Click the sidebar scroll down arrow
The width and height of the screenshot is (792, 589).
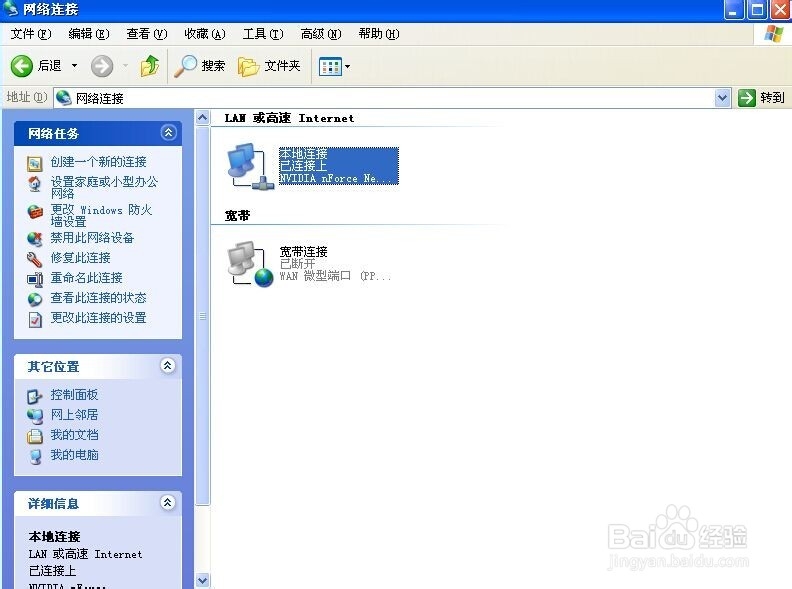tap(202, 580)
